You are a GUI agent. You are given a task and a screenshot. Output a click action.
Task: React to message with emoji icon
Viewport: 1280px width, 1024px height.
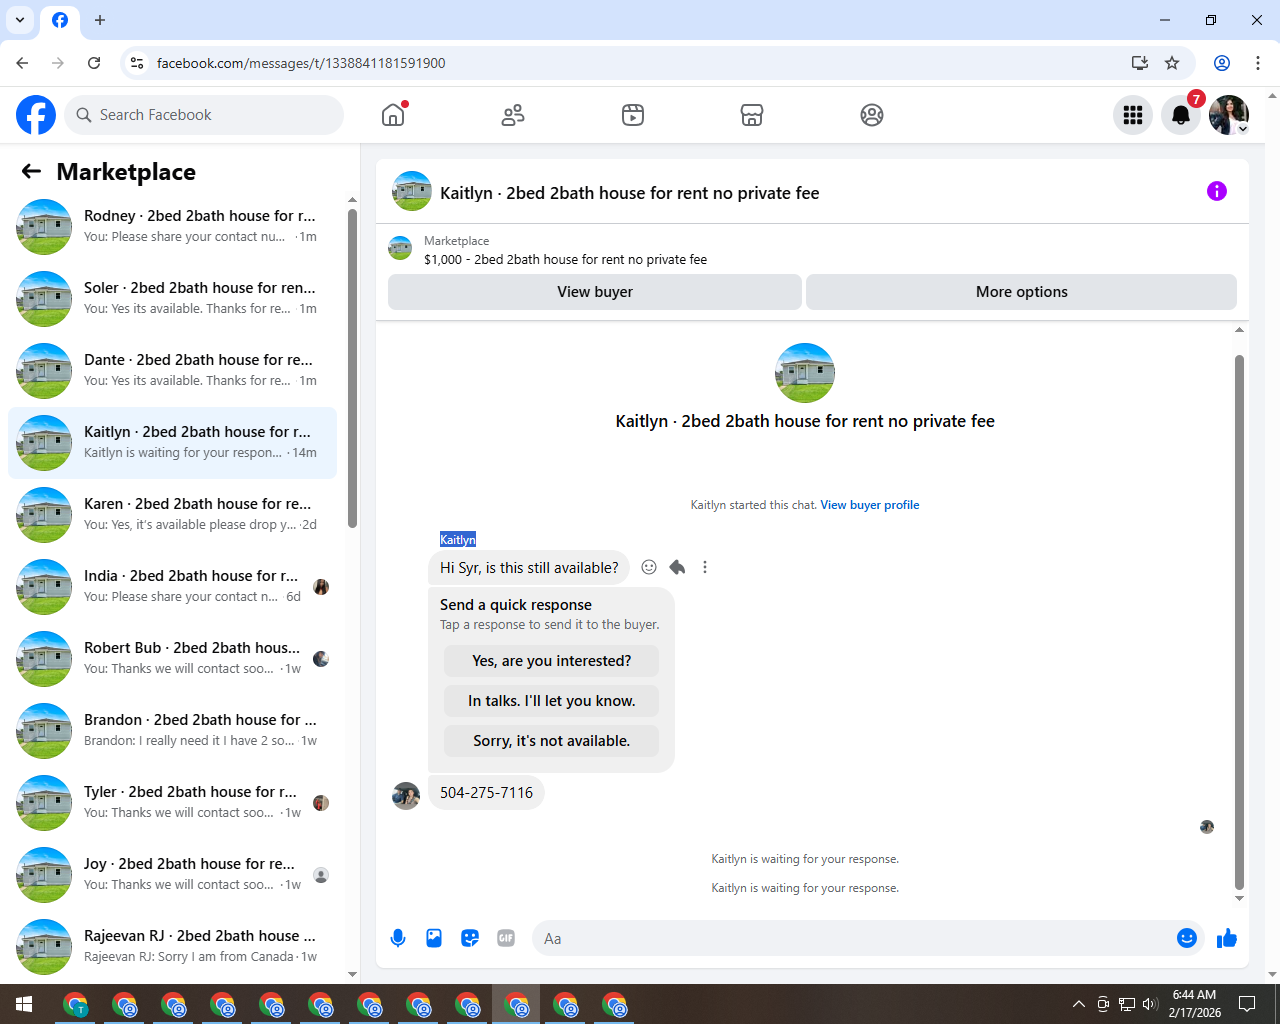[x=649, y=567]
